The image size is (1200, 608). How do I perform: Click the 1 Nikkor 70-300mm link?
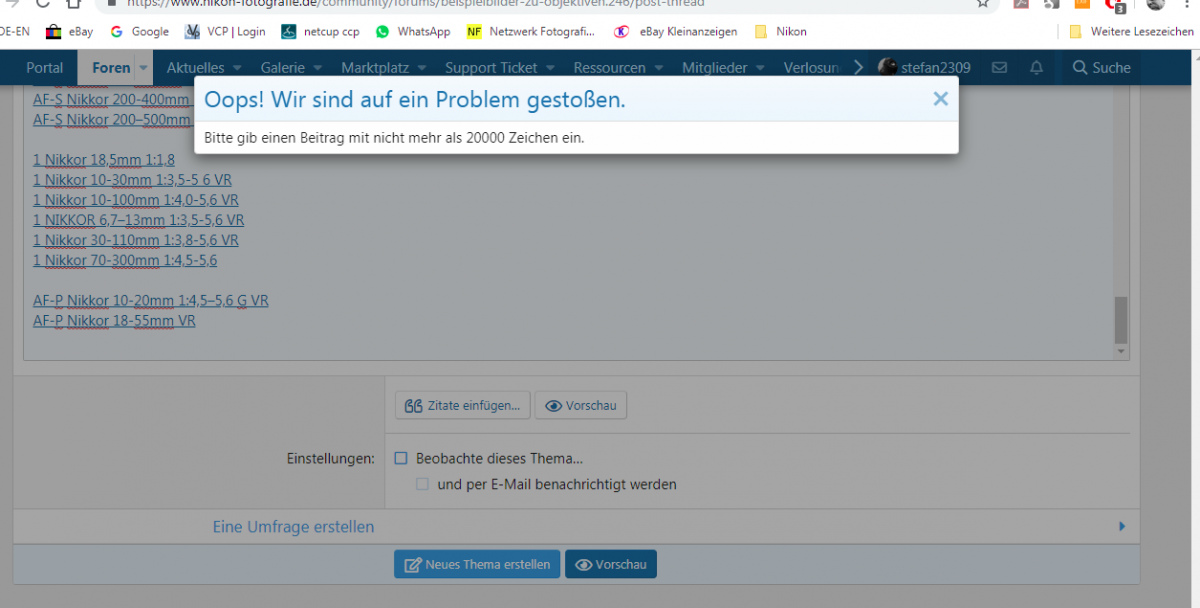point(125,260)
